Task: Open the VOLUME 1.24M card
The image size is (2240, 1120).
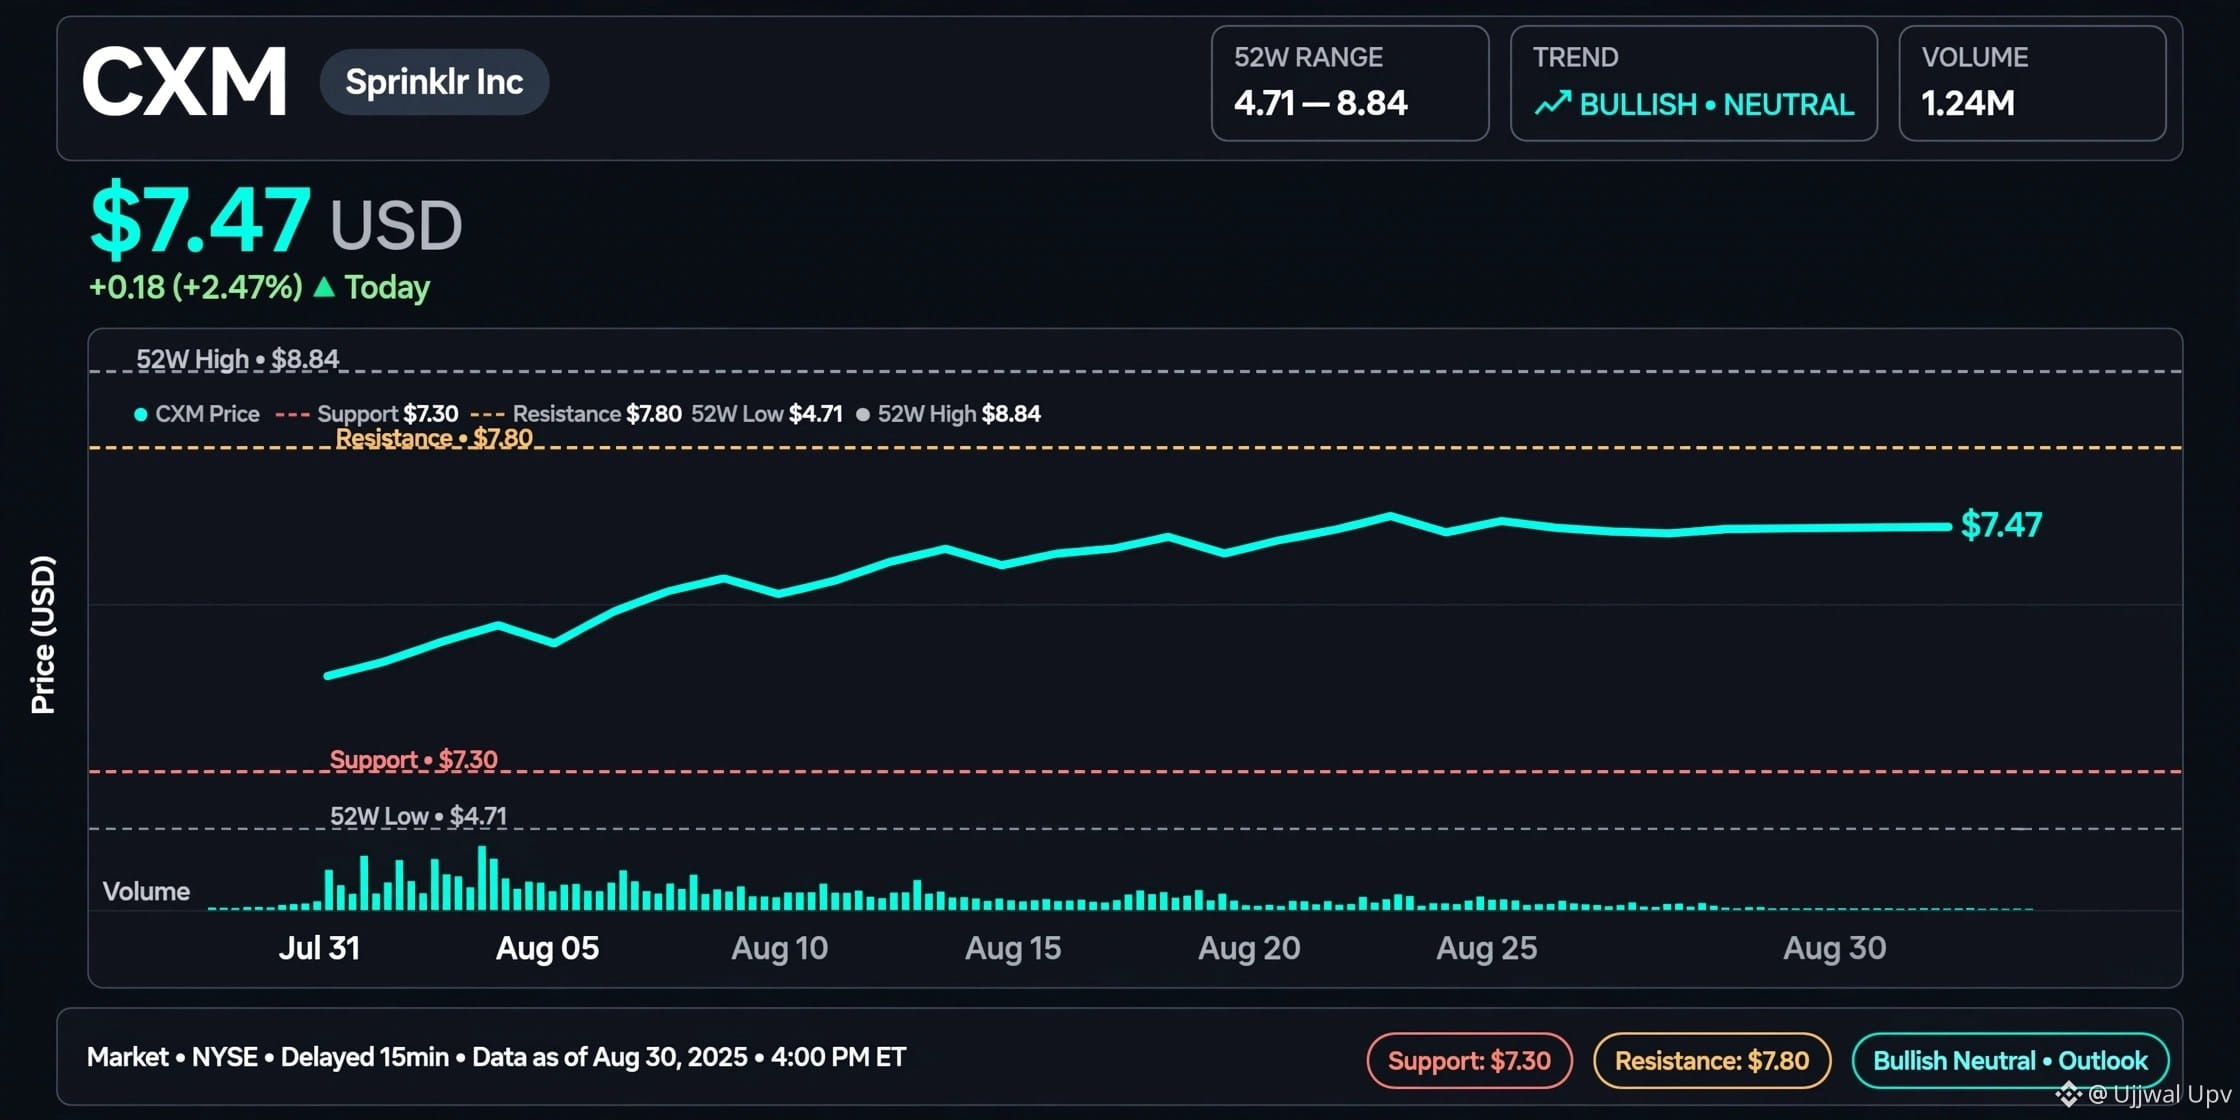Action: click(2032, 83)
